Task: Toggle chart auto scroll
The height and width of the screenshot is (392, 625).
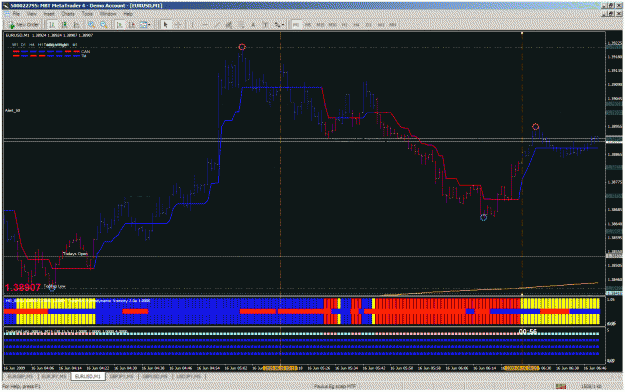Action: [x=120, y=25]
